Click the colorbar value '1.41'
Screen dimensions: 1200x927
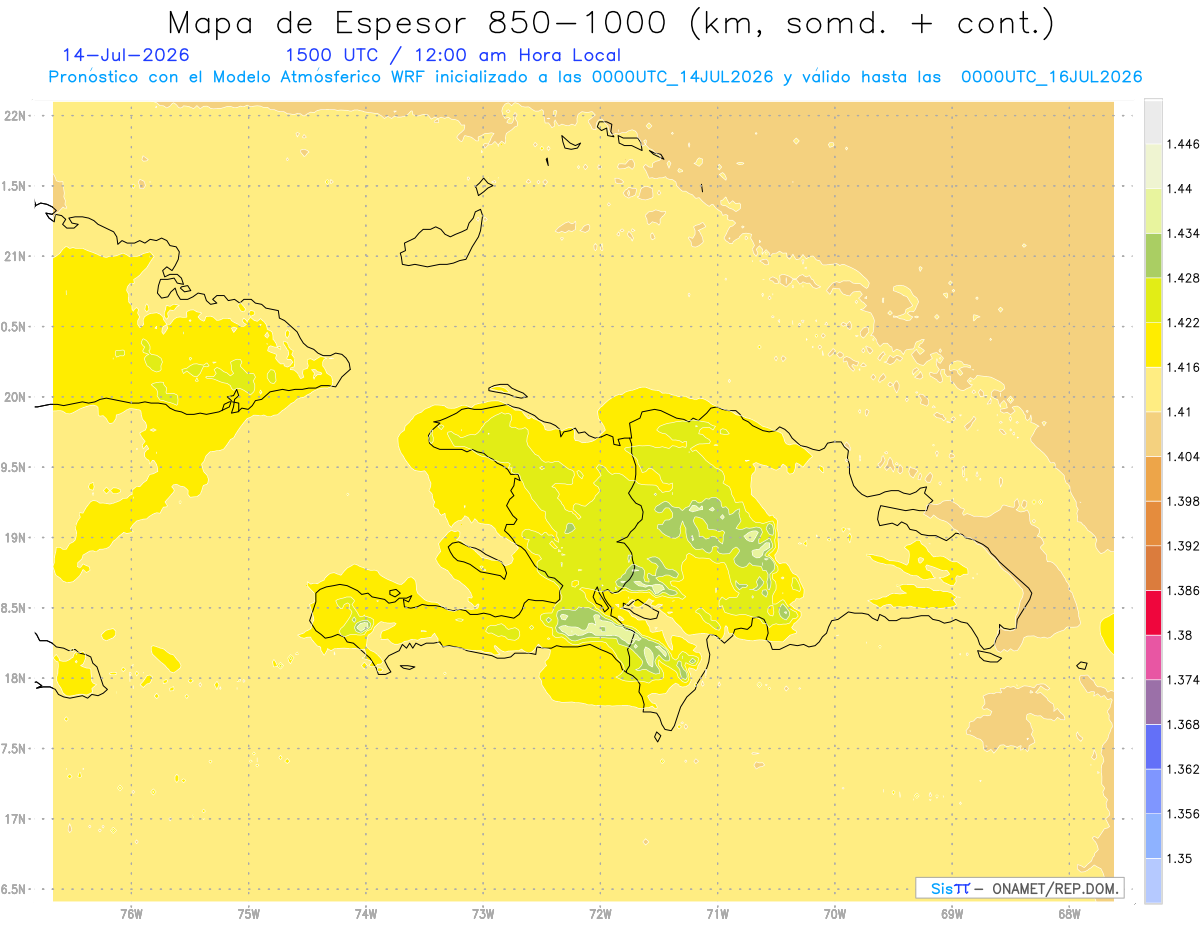[1180, 412]
